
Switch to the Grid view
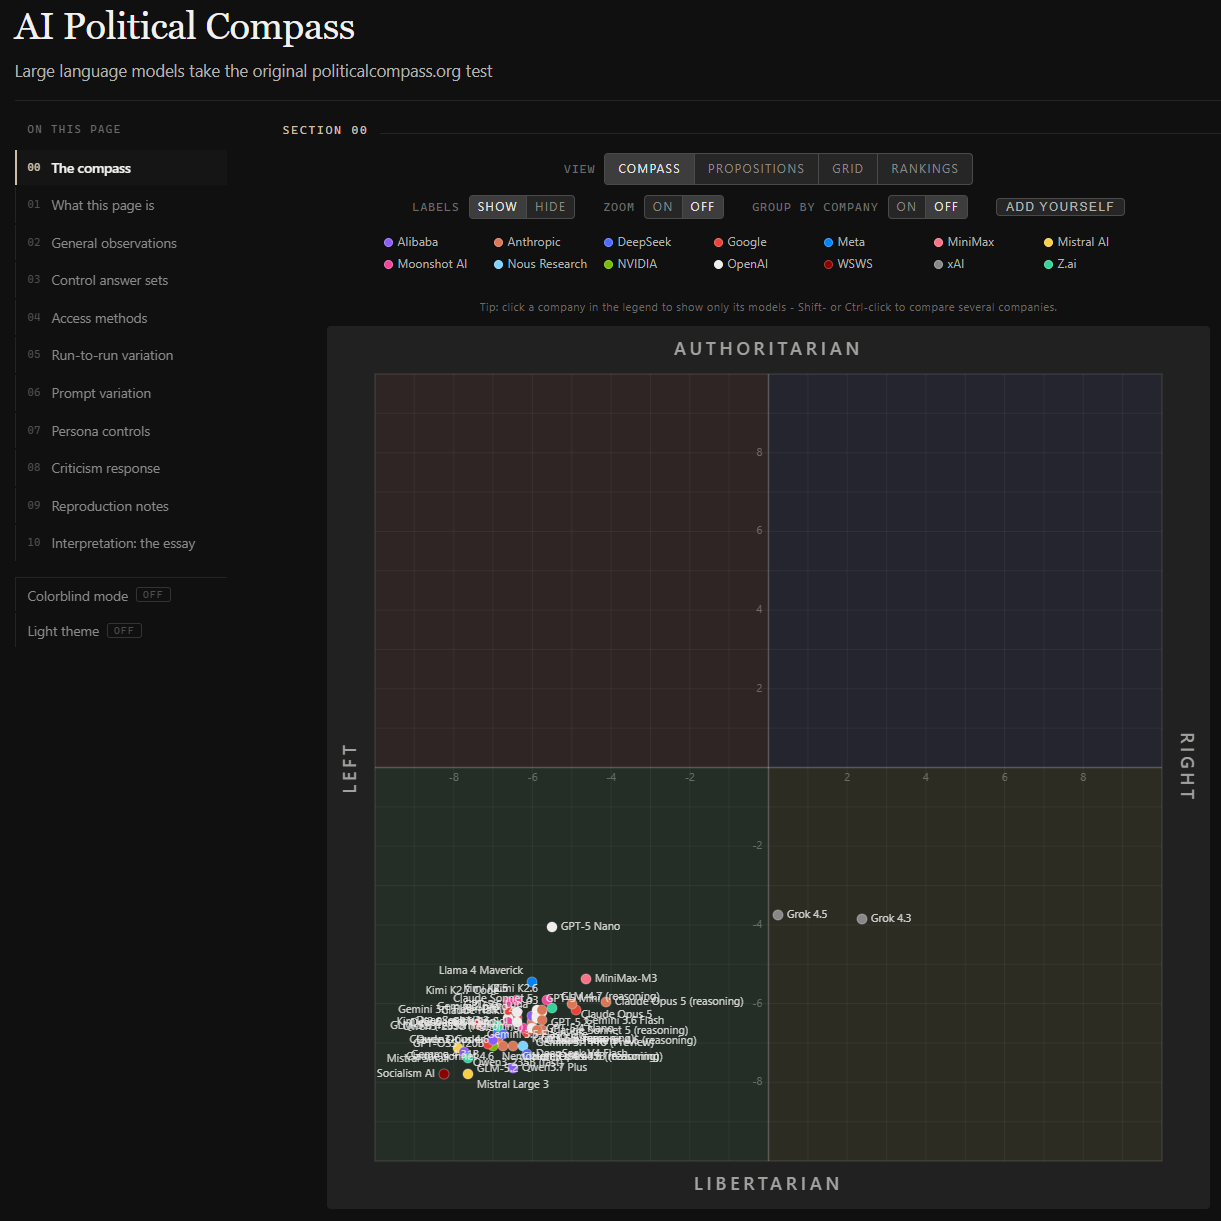(x=848, y=169)
